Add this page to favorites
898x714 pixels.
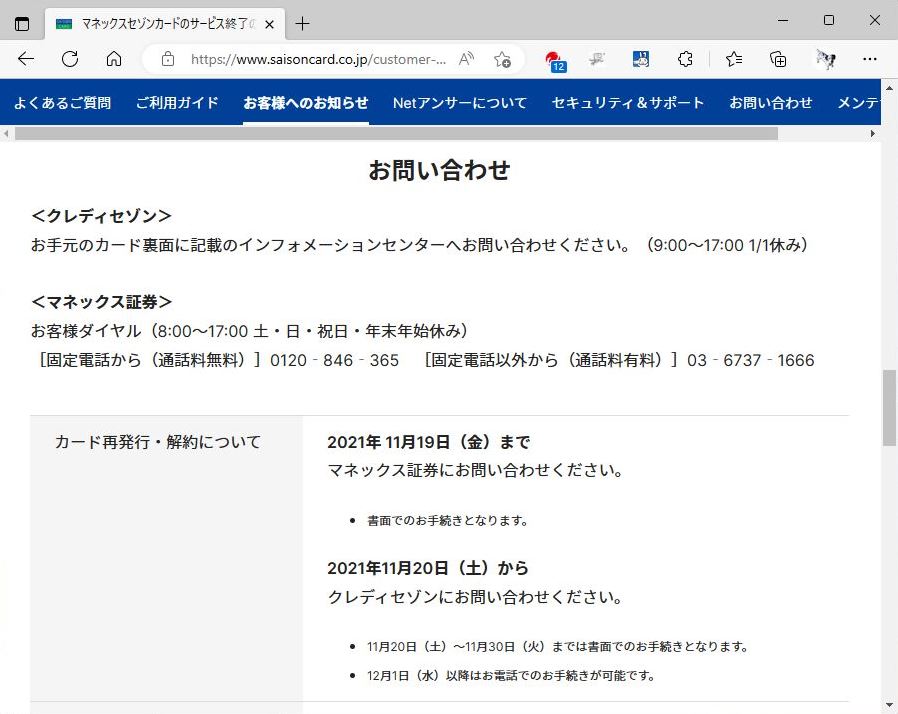coord(502,59)
